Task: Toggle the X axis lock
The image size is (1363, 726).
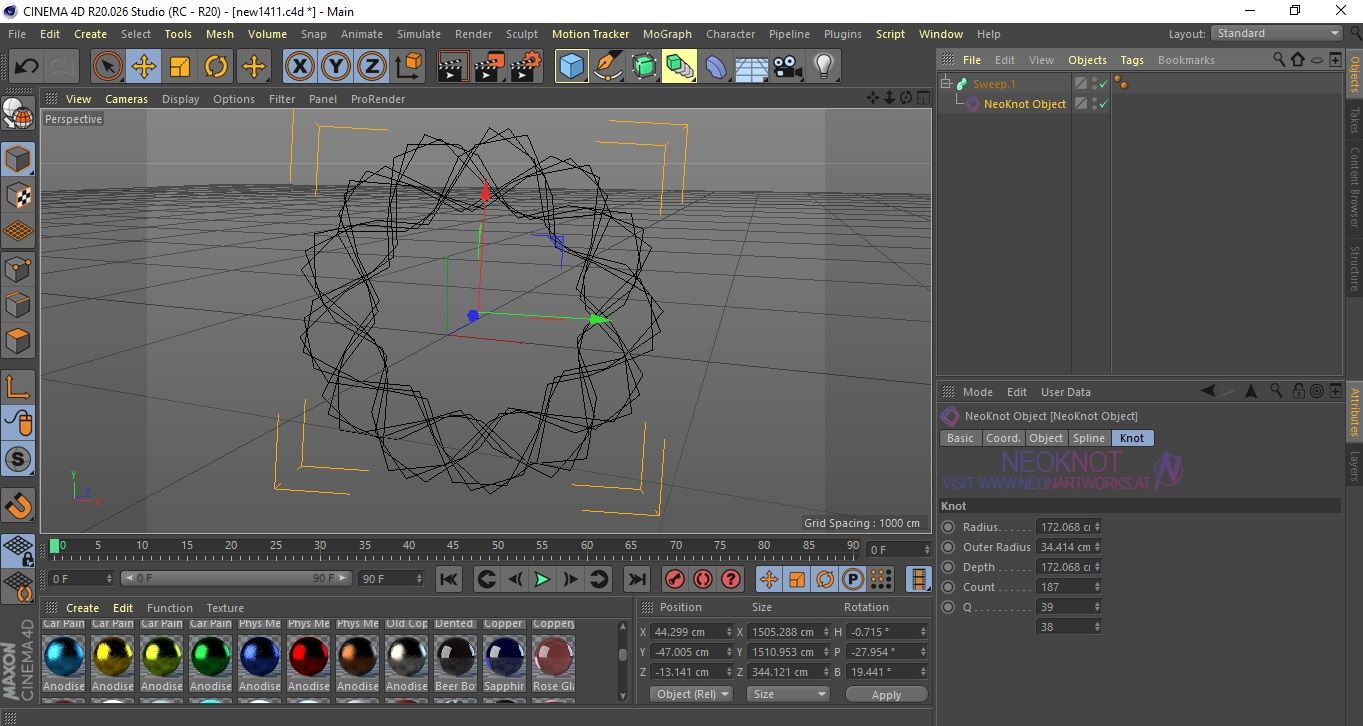Action: click(x=299, y=67)
